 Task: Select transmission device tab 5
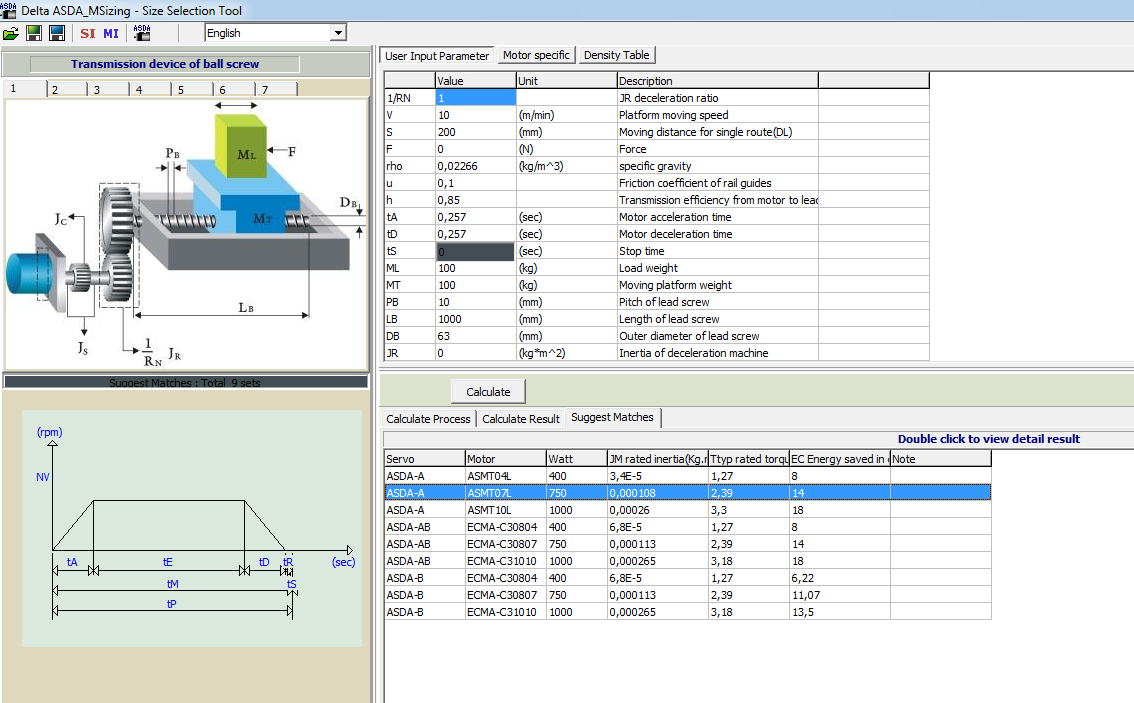click(193, 90)
